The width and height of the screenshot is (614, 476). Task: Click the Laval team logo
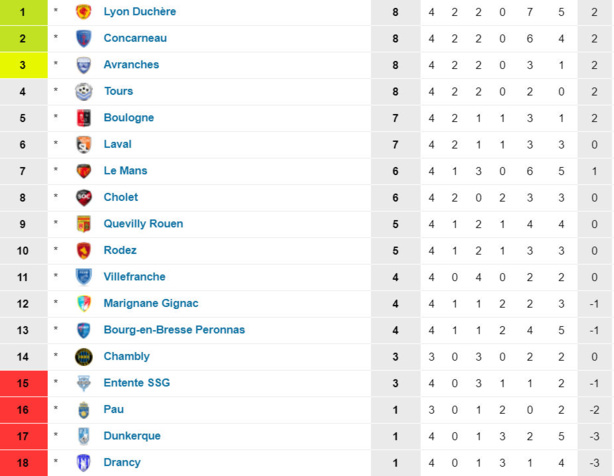click(84, 144)
